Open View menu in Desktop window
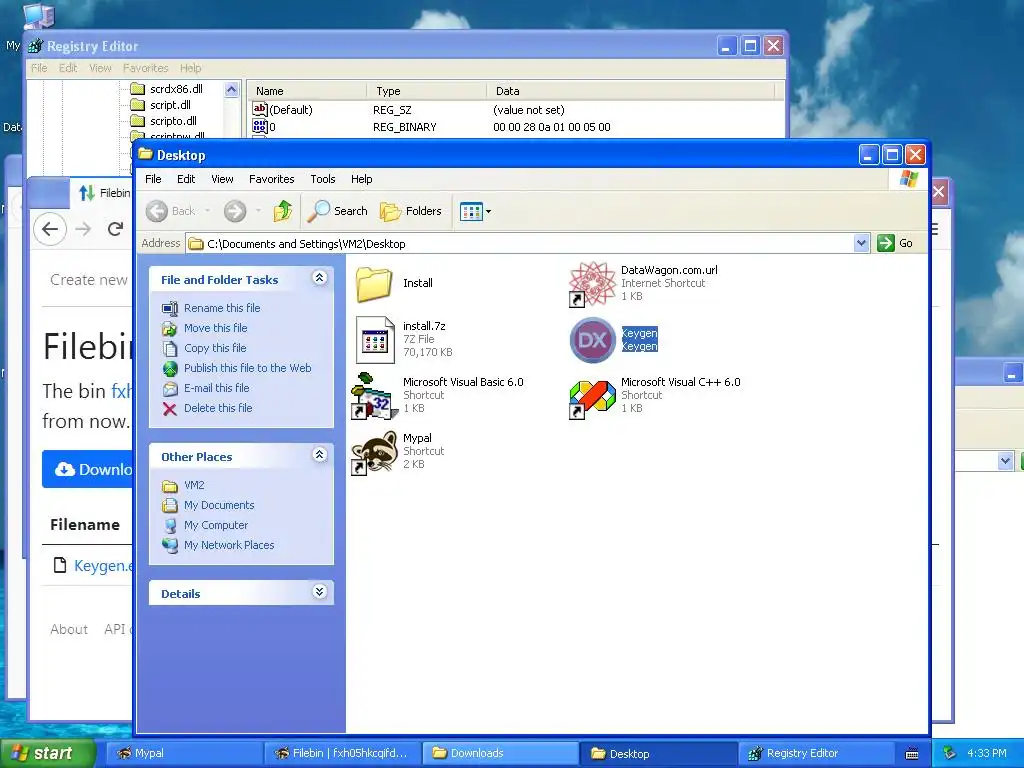Viewport: 1024px width, 768px height. click(222, 179)
